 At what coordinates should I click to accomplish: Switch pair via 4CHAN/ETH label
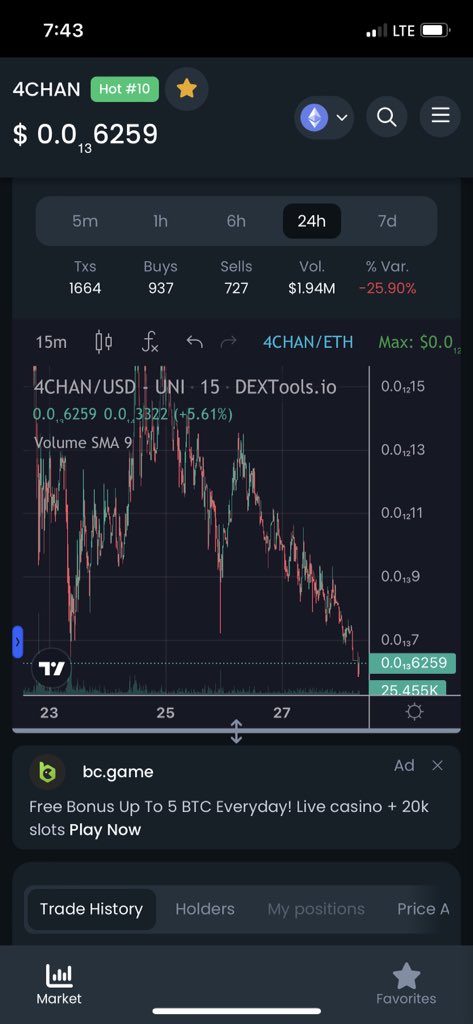pos(308,342)
